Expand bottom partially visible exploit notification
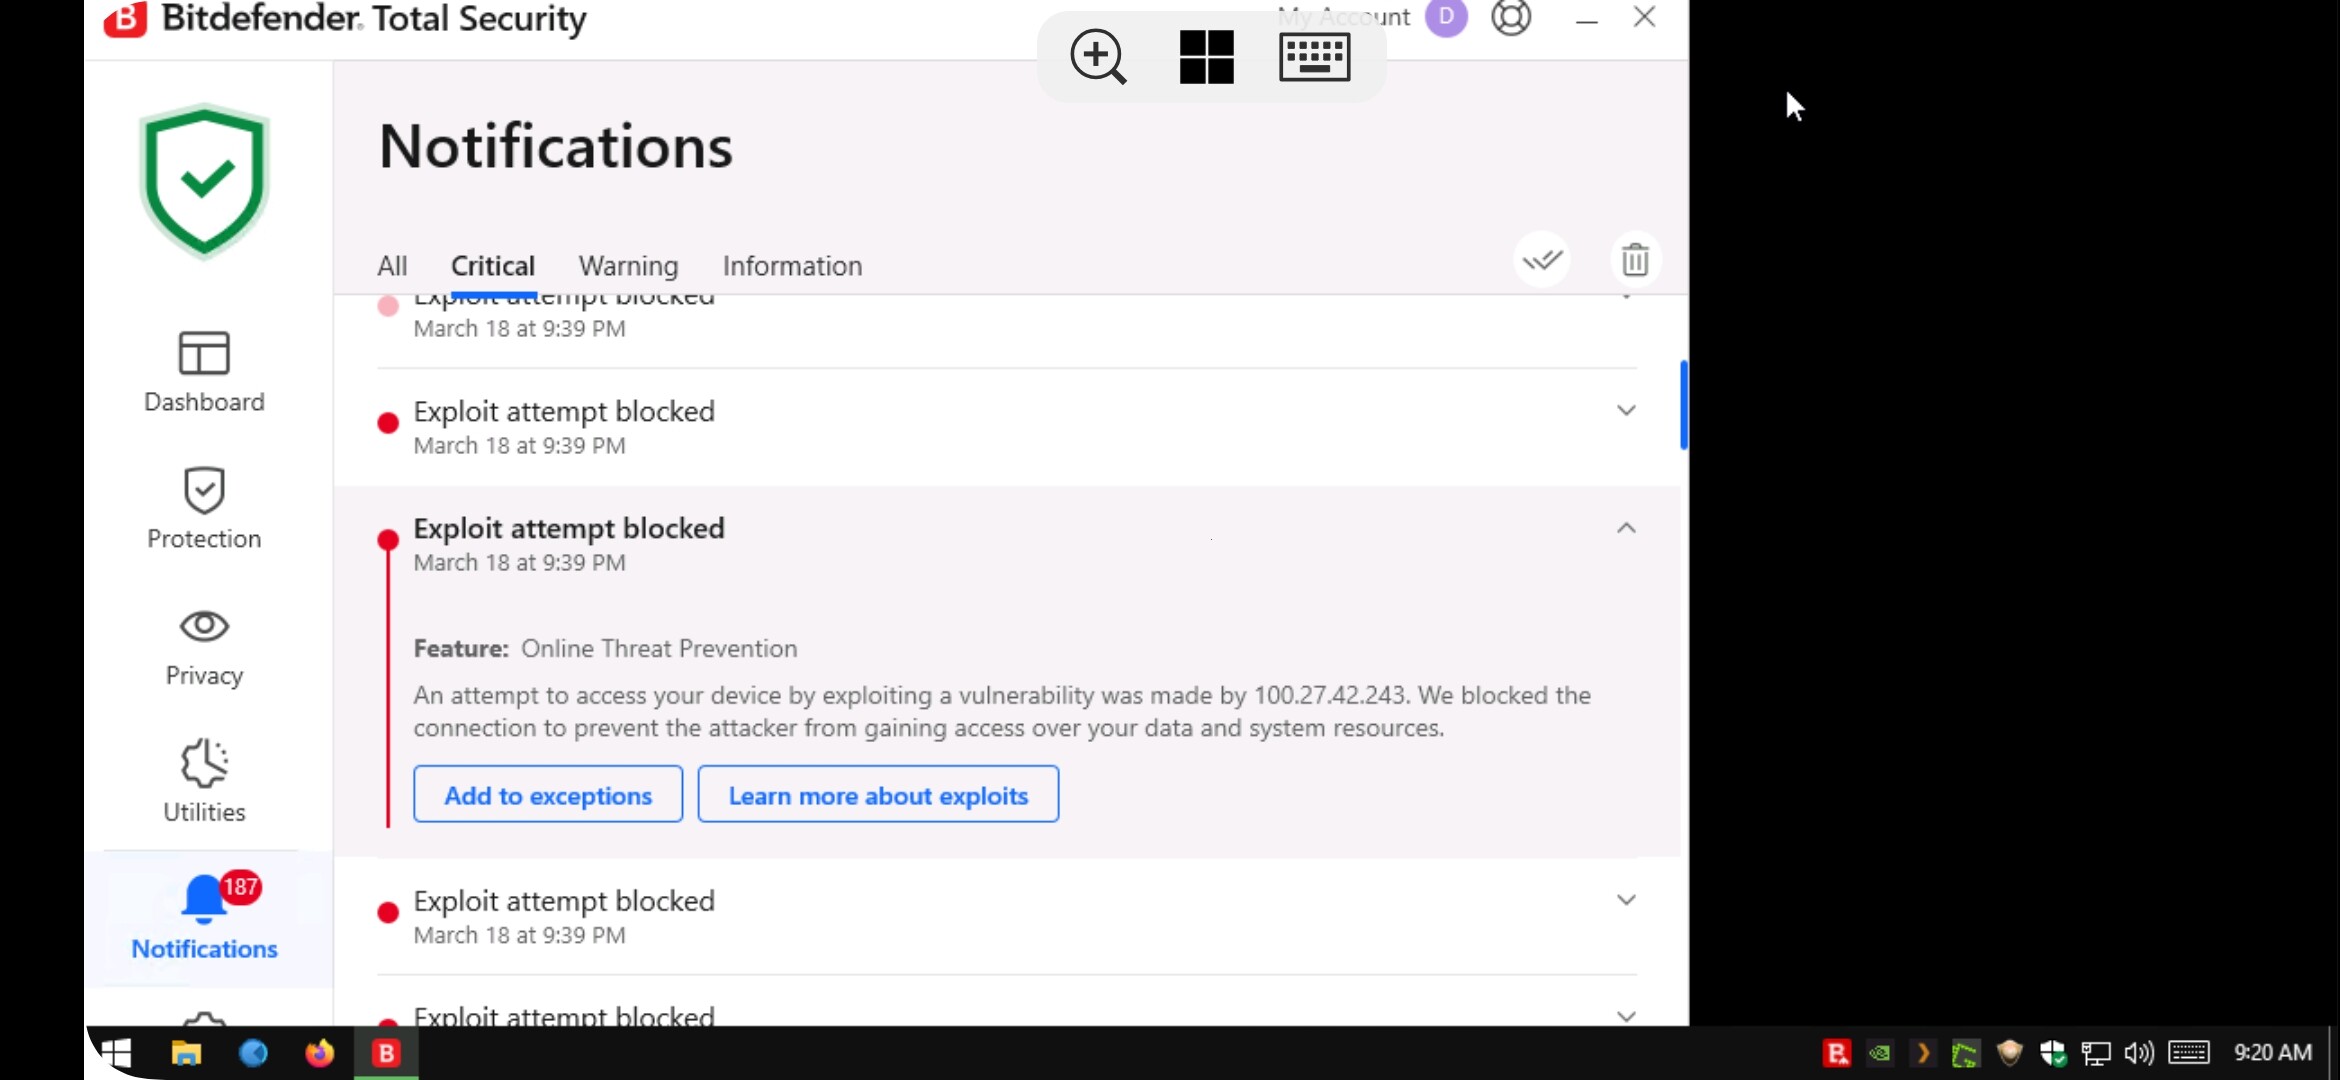 1626,1015
